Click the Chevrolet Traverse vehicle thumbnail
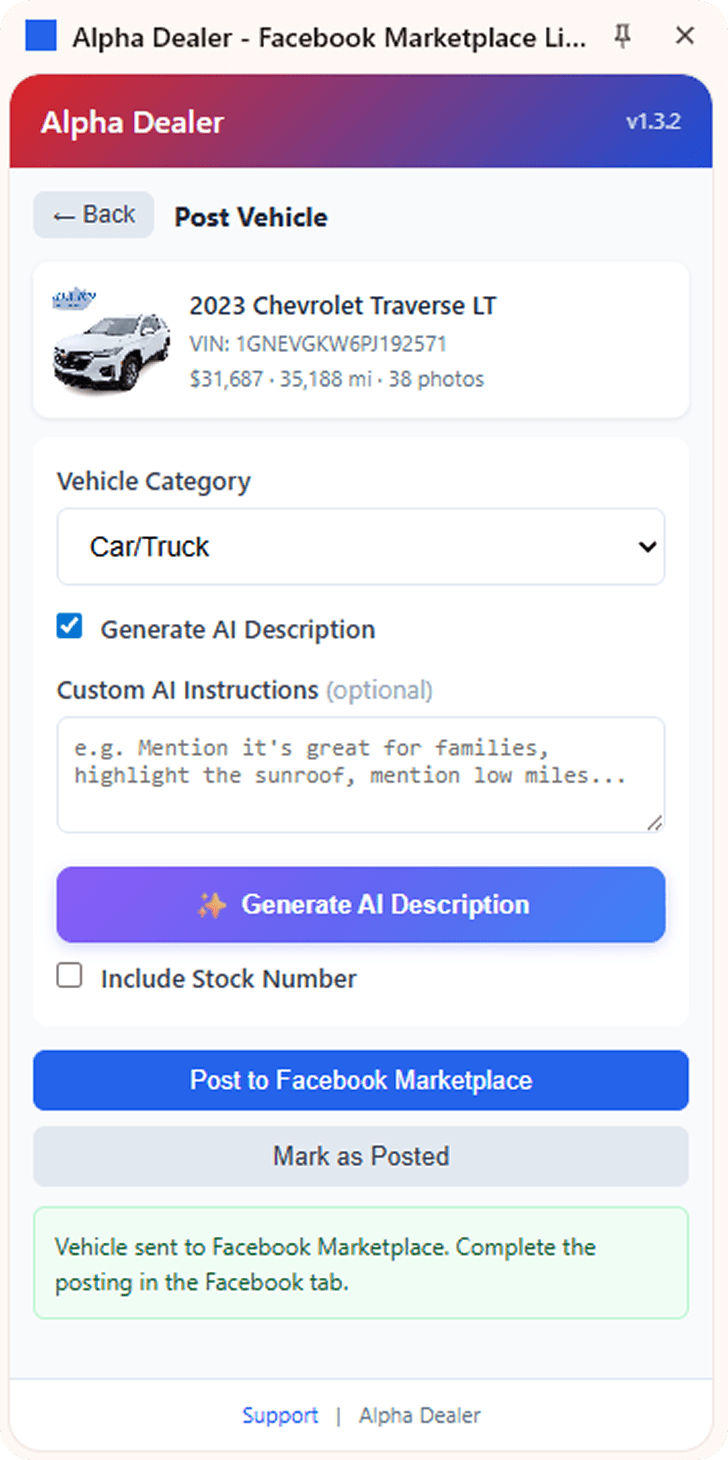The image size is (728, 1460). coord(97,339)
